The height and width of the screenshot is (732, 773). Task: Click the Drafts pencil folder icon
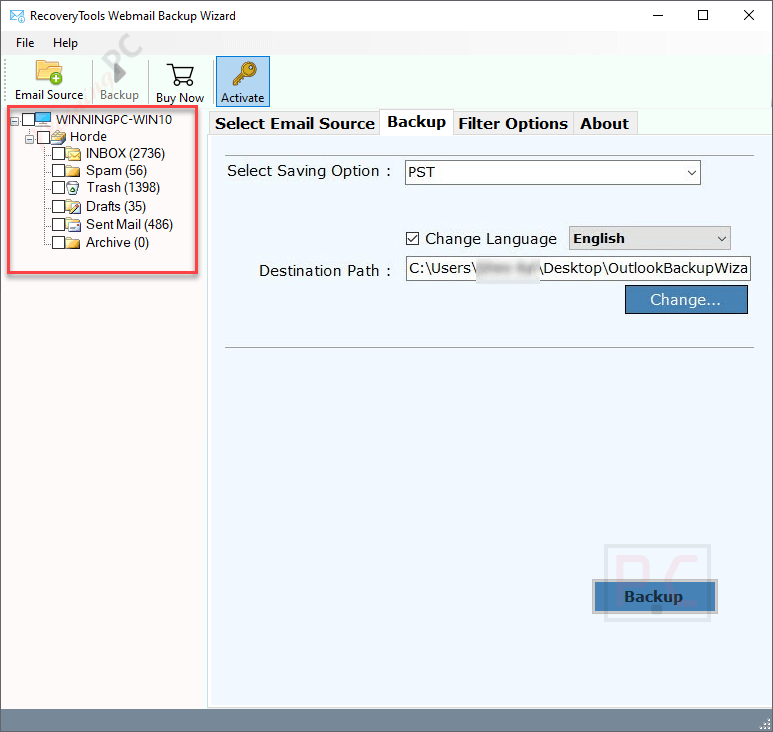click(x=73, y=207)
